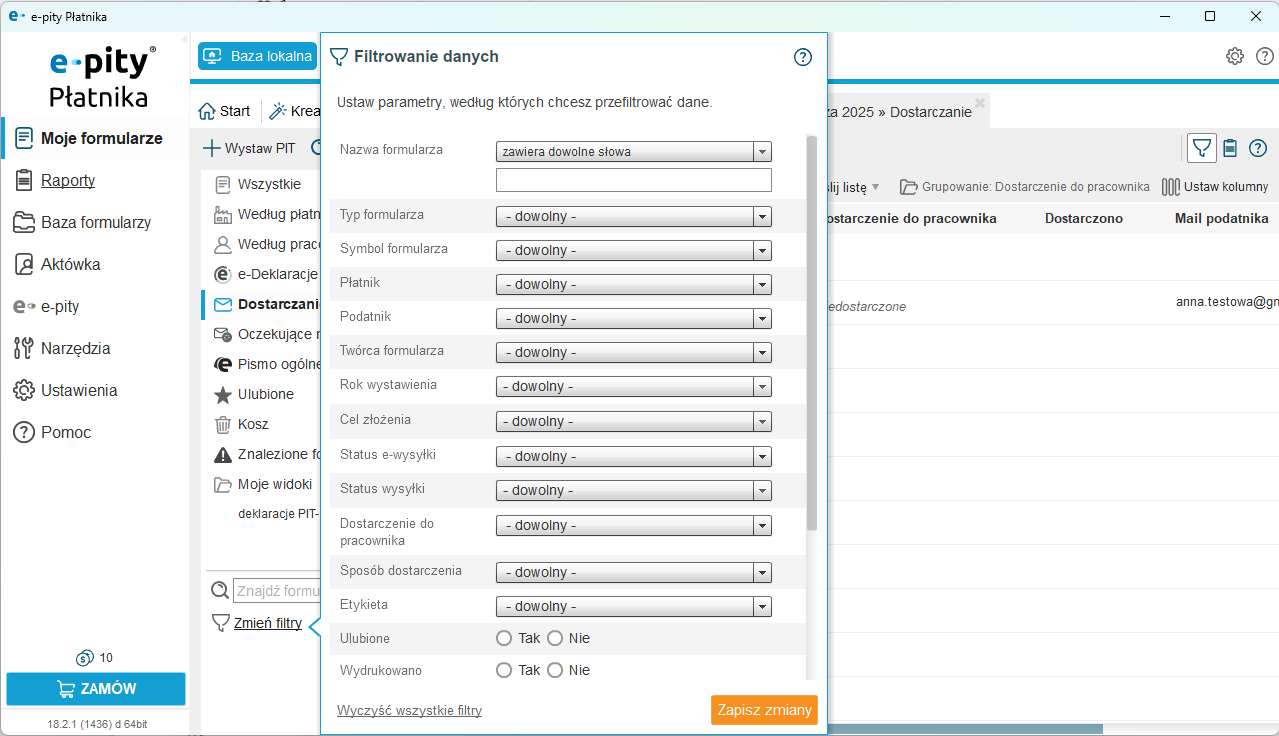Click the filter dialog vertical scrollbar
This screenshot has height=736, width=1279.
point(812,330)
